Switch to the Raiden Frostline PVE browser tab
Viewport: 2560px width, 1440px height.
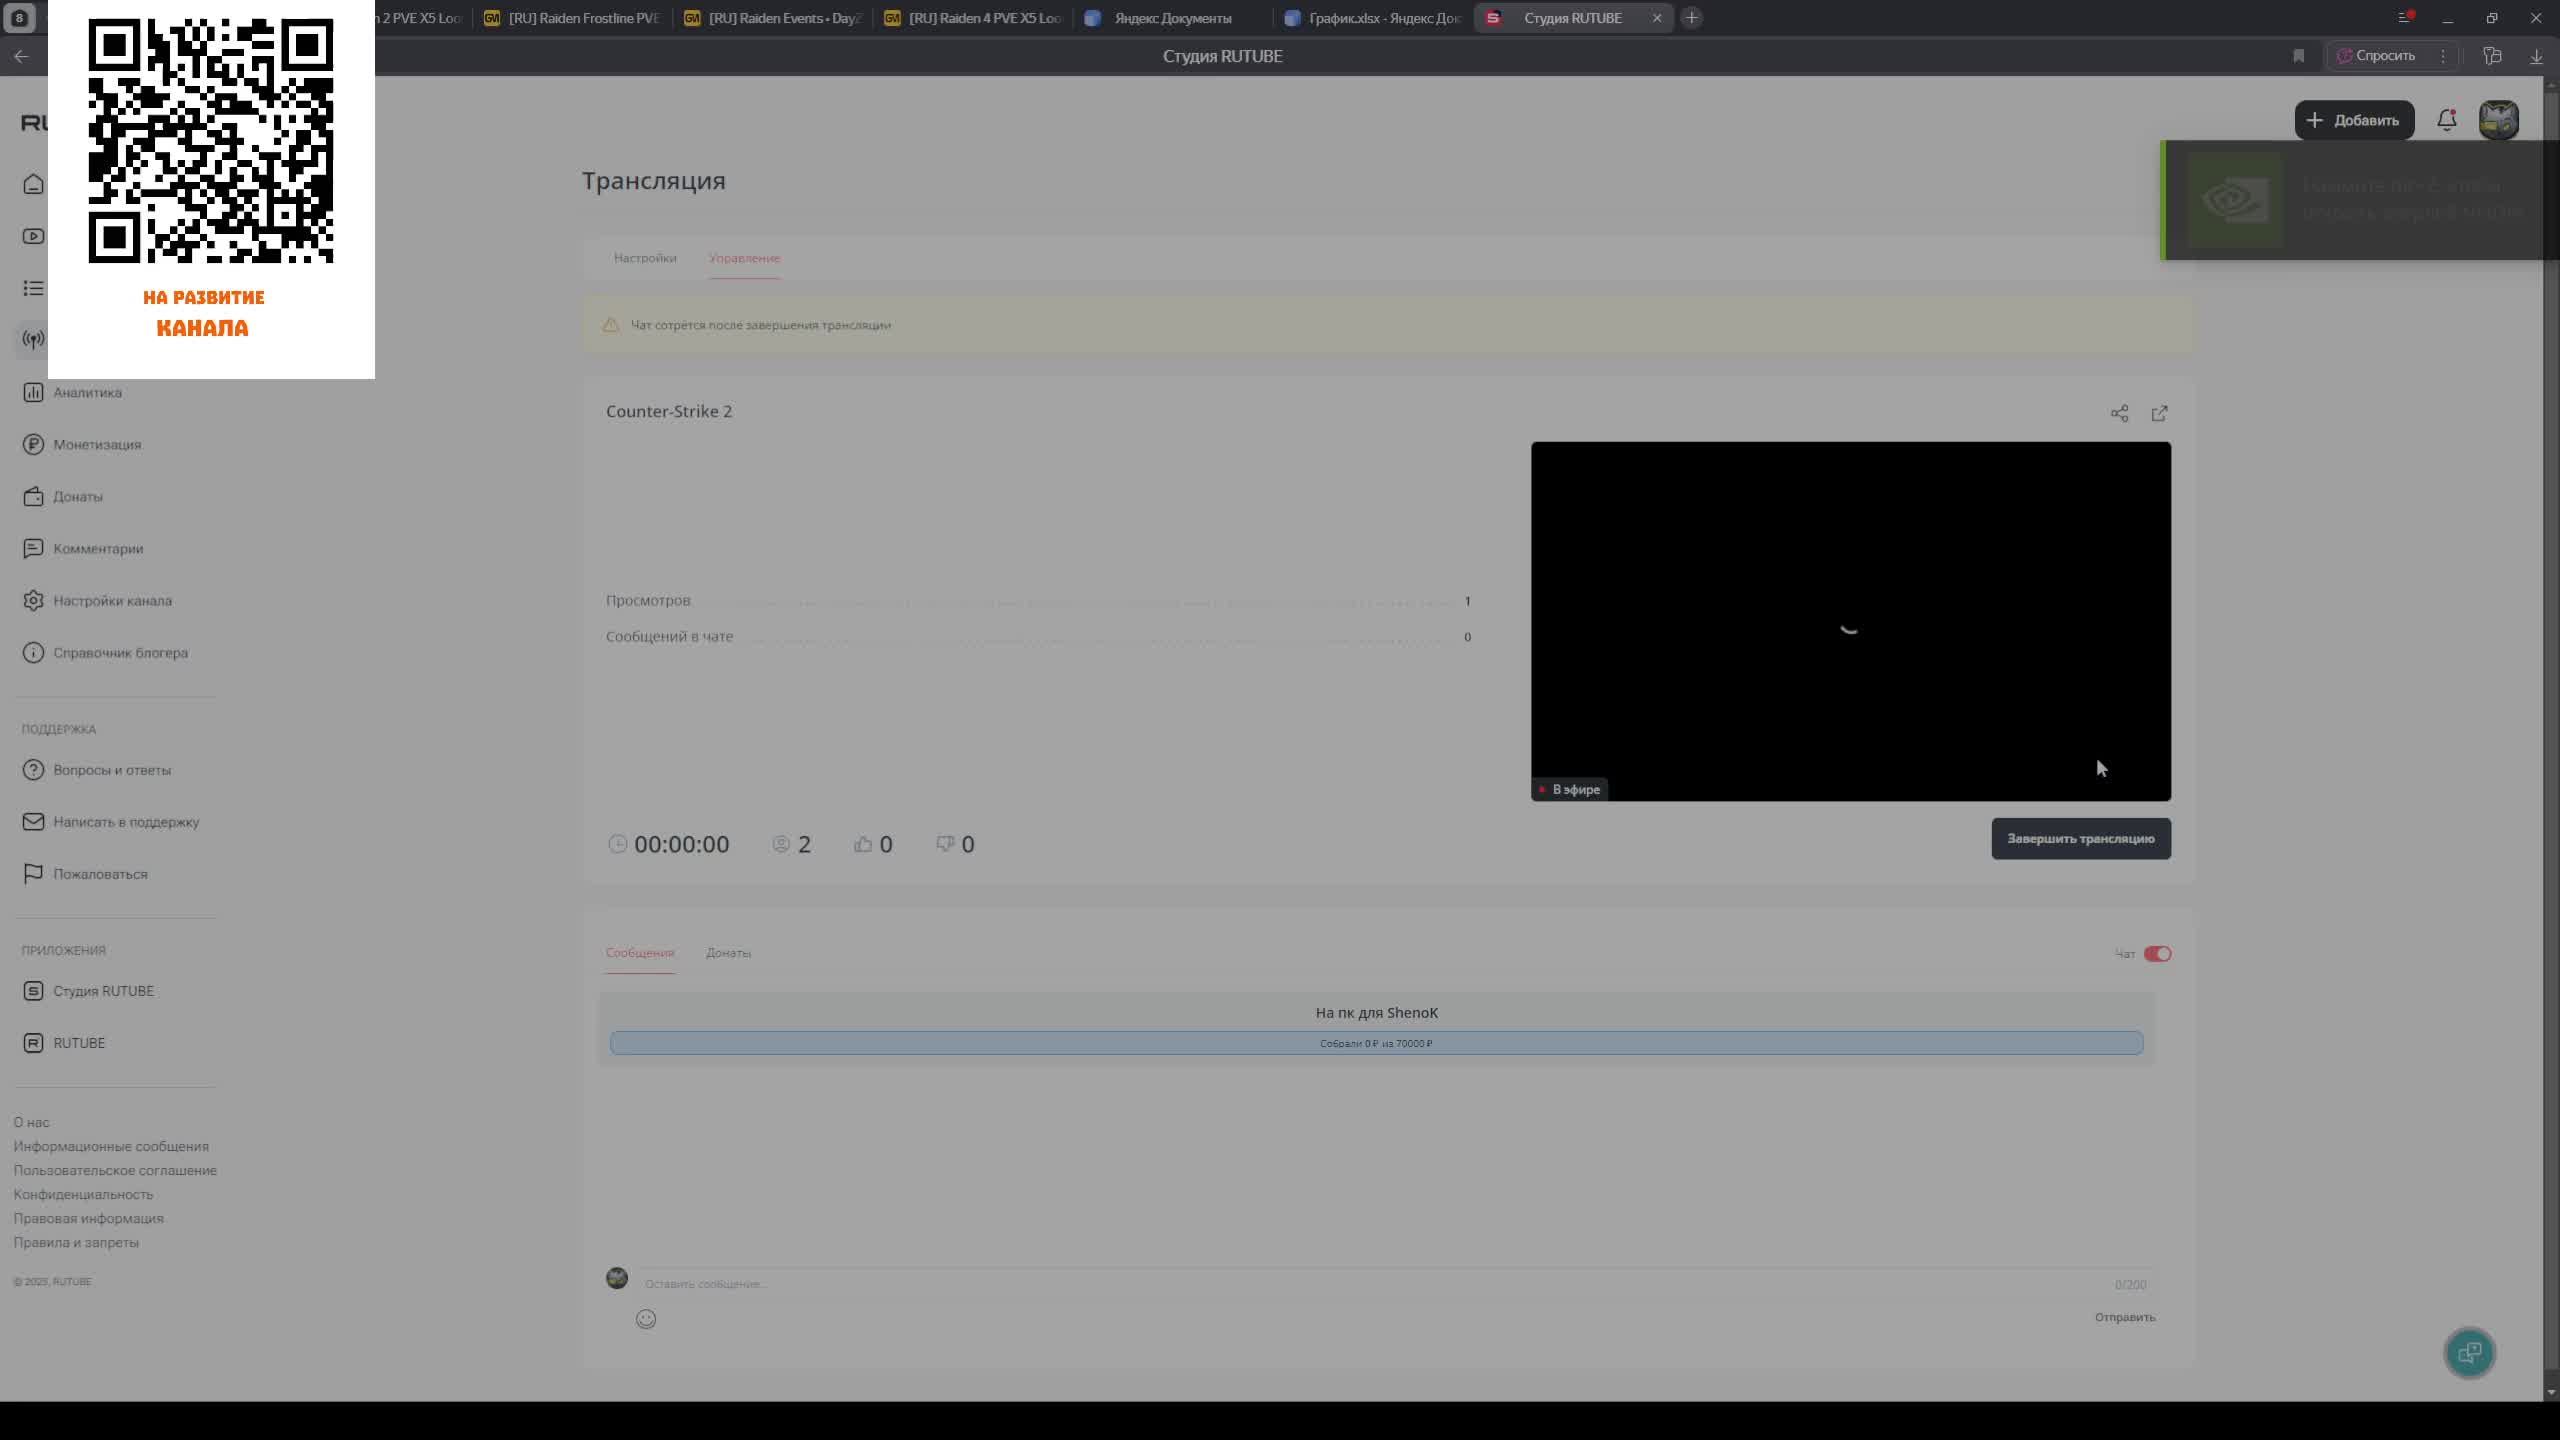(x=573, y=18)
